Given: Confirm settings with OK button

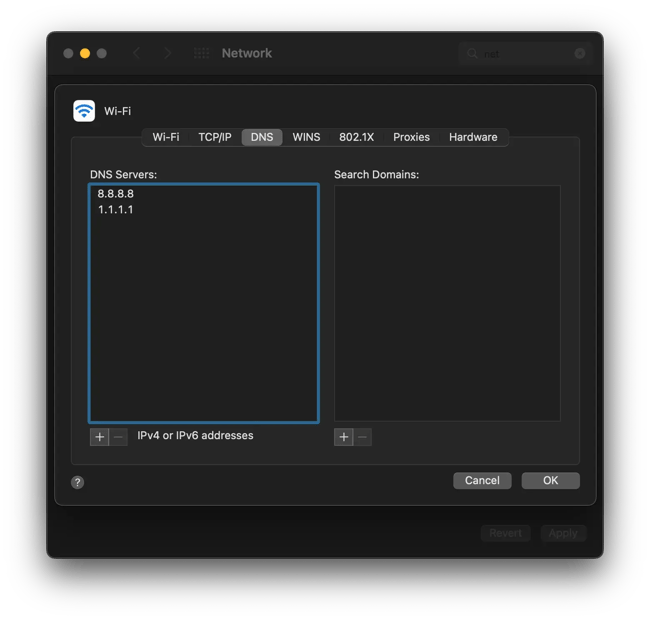Looking at the screenshot, I should click(551, 480).
